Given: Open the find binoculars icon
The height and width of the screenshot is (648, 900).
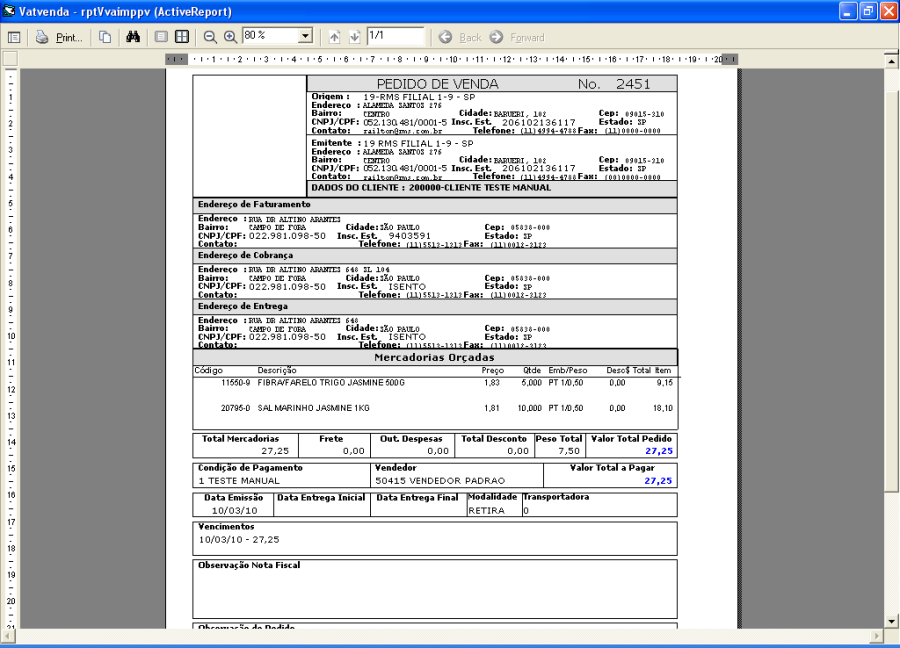Looking at the screenshot, I should (x=133, y=37).
